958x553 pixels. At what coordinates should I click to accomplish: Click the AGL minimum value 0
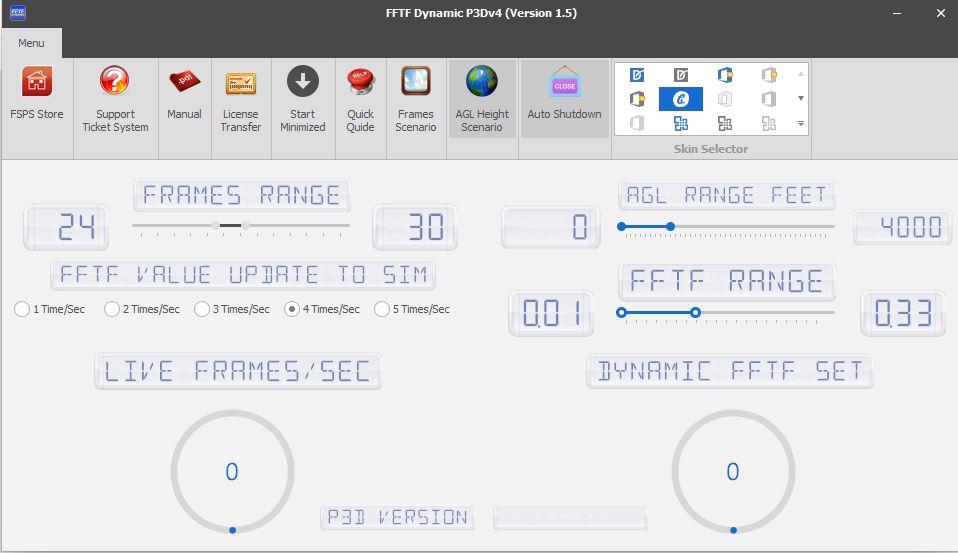coord(550,227)
